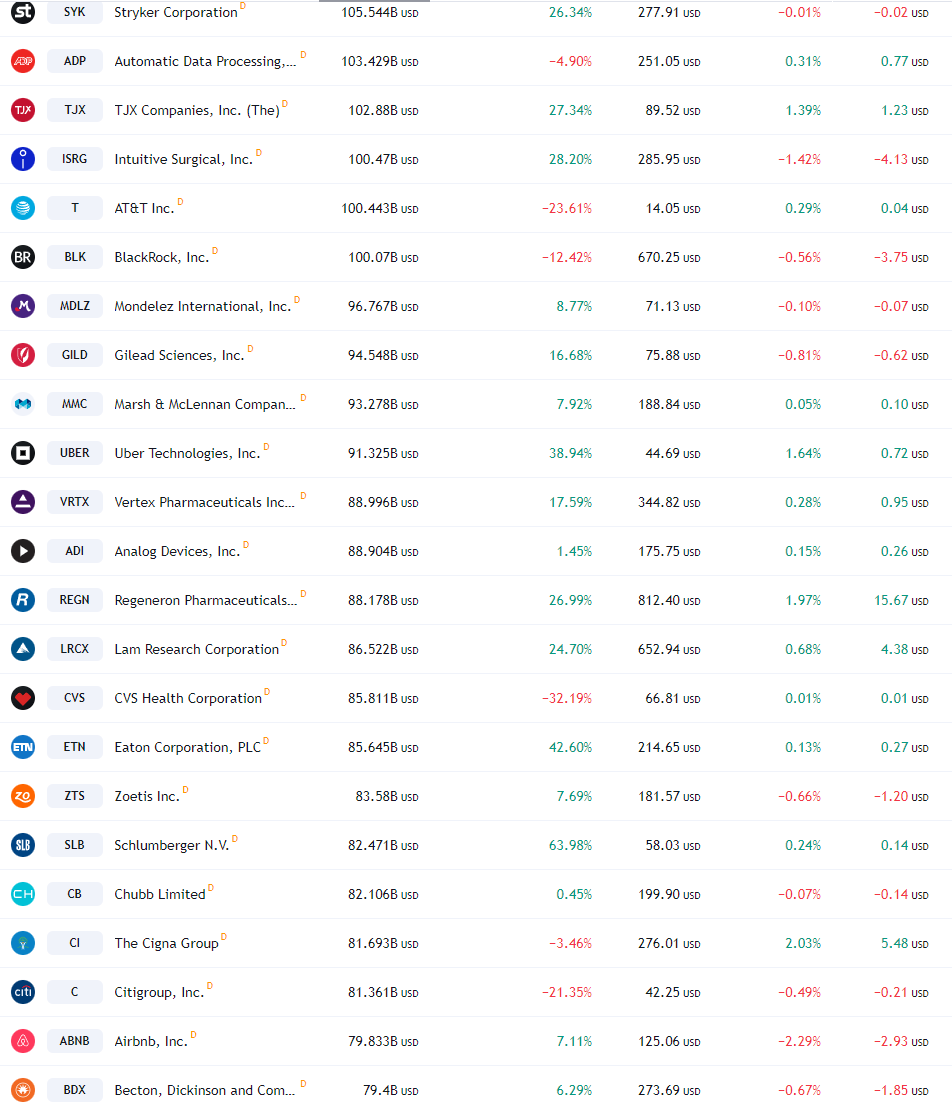This screenshot has height=1108, width=952.
Task: Open Mondelez International, Inc. link
Action: [x=203, y=307]
